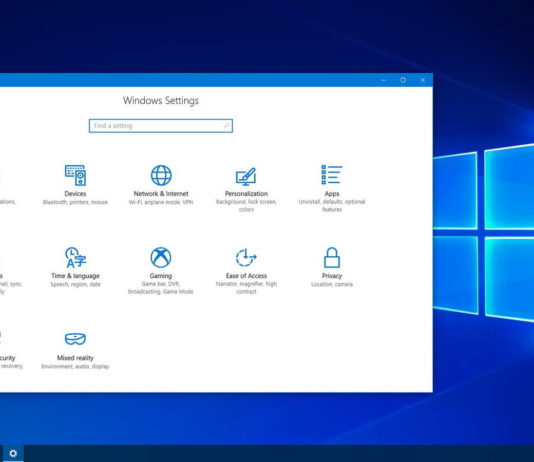Open Personalization monitor and brush icon

246,176
